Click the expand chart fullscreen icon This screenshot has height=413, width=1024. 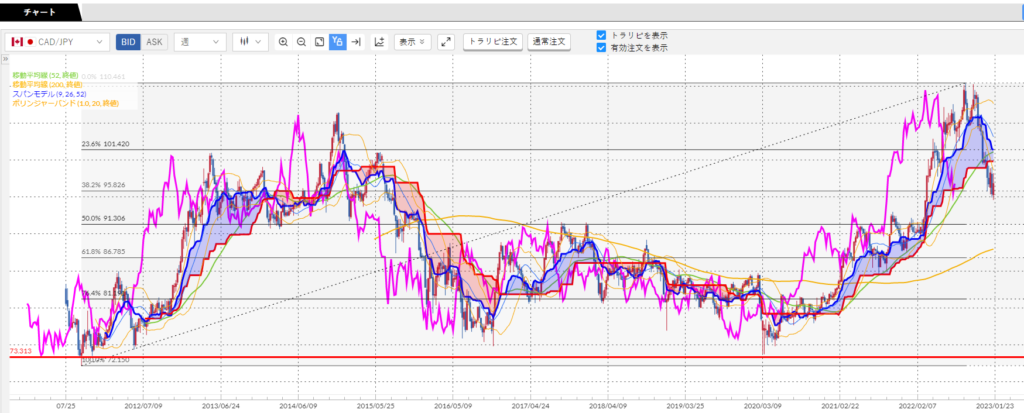pyautogui.click(x=446, y=42)
